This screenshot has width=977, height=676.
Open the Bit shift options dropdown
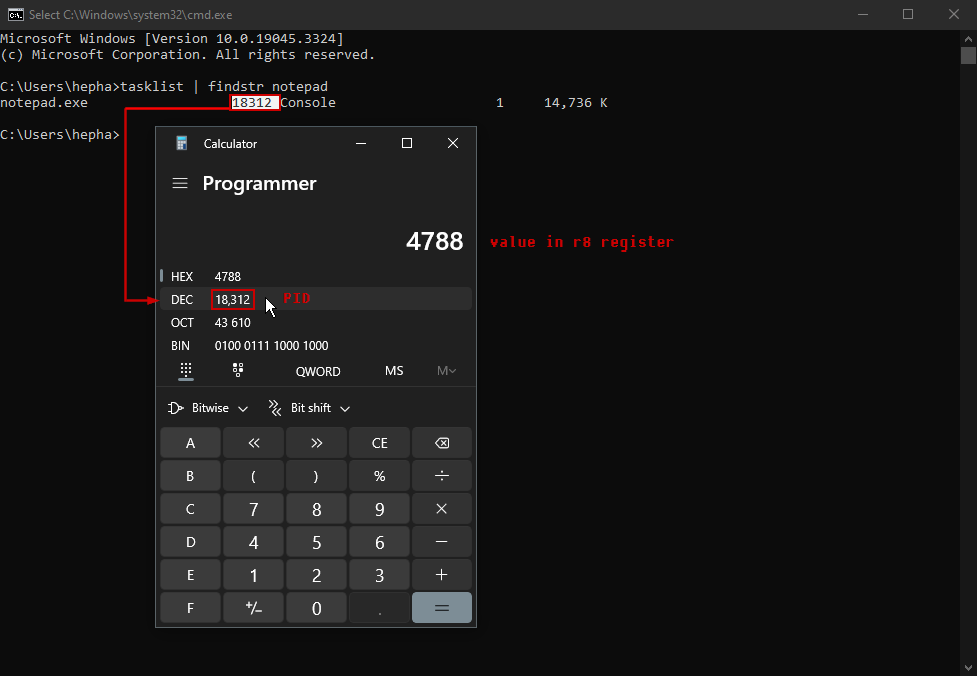pyautogui.click(x=309, y=408)
